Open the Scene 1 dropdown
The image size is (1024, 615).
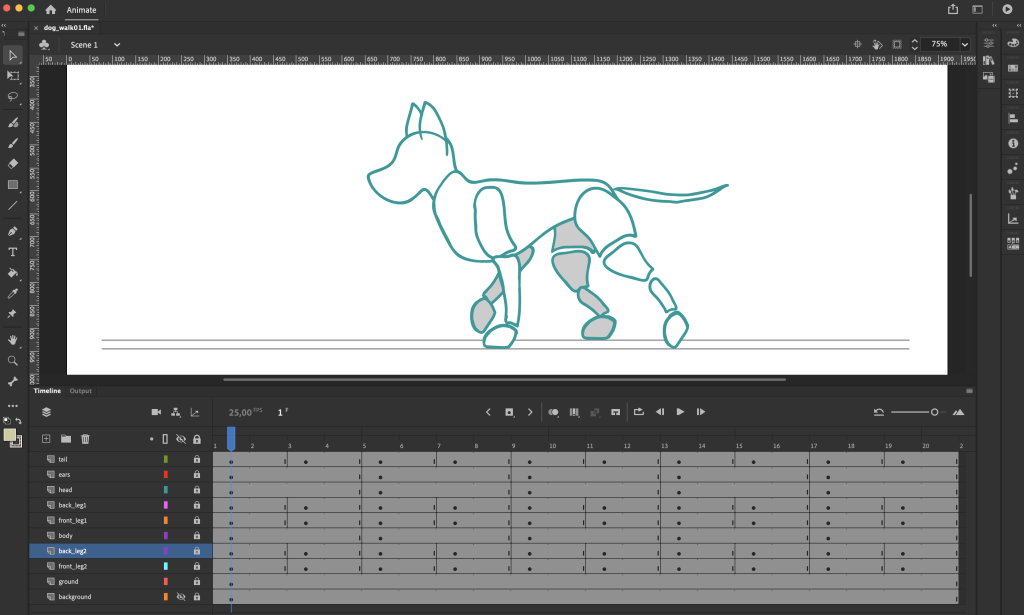coord(117,45)
